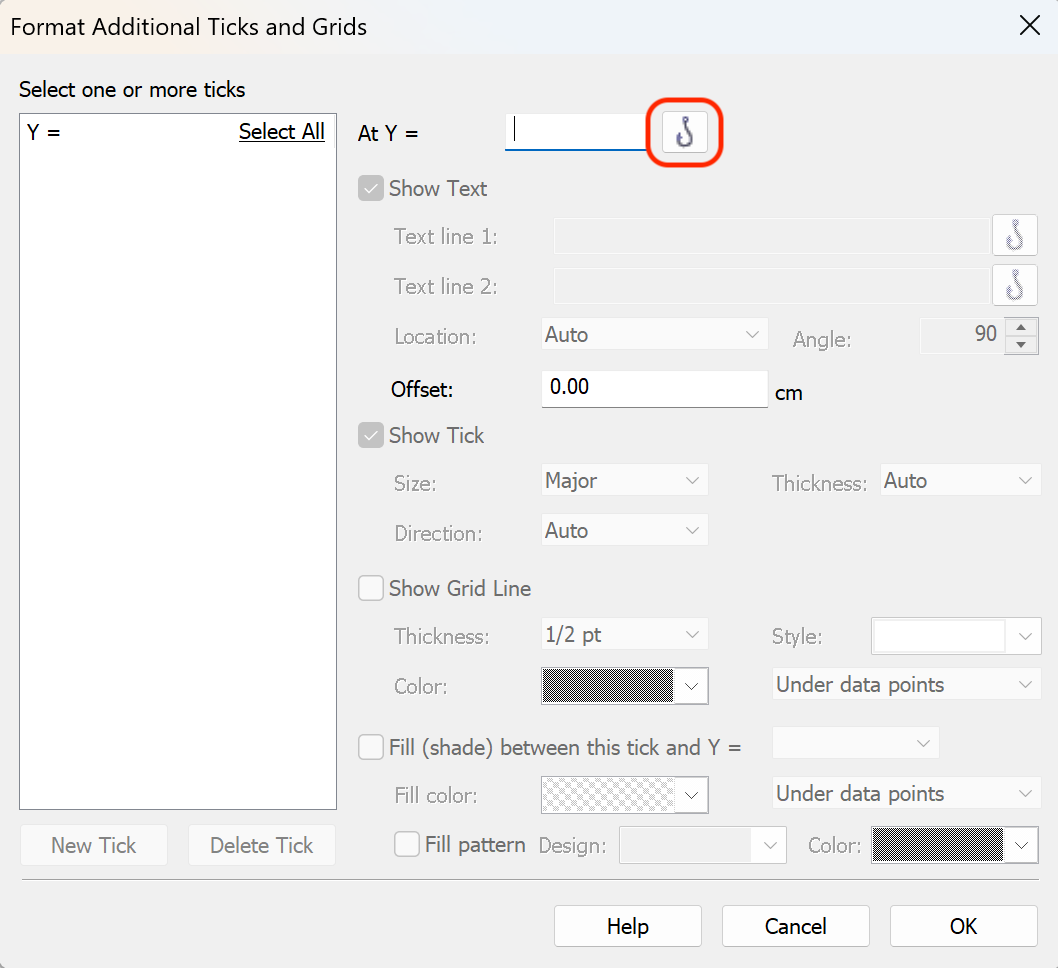Toggle the Show Tick checkbox
Screen dimensions: 1058x968
click(x=371, y=436)
